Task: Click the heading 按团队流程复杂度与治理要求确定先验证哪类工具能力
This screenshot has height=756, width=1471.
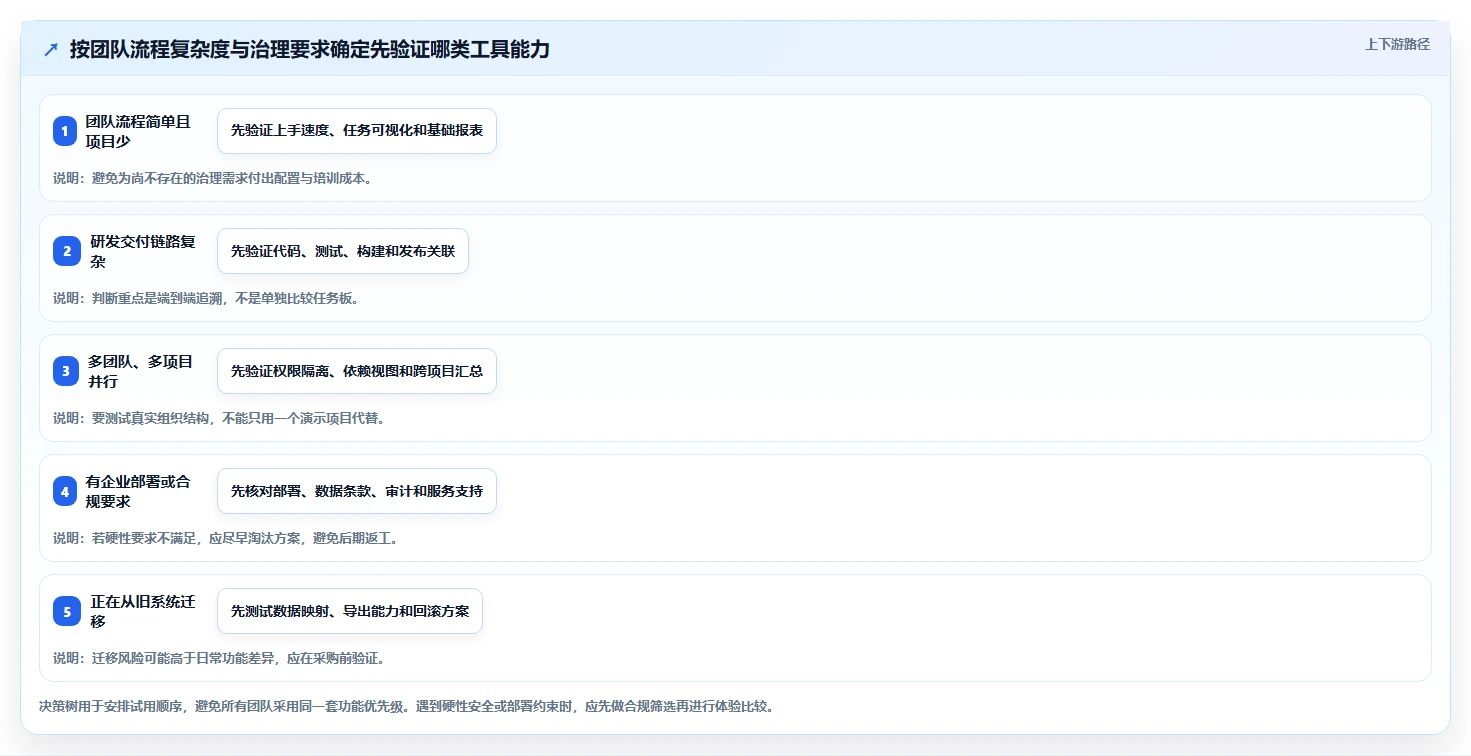Action: point(310,50)
